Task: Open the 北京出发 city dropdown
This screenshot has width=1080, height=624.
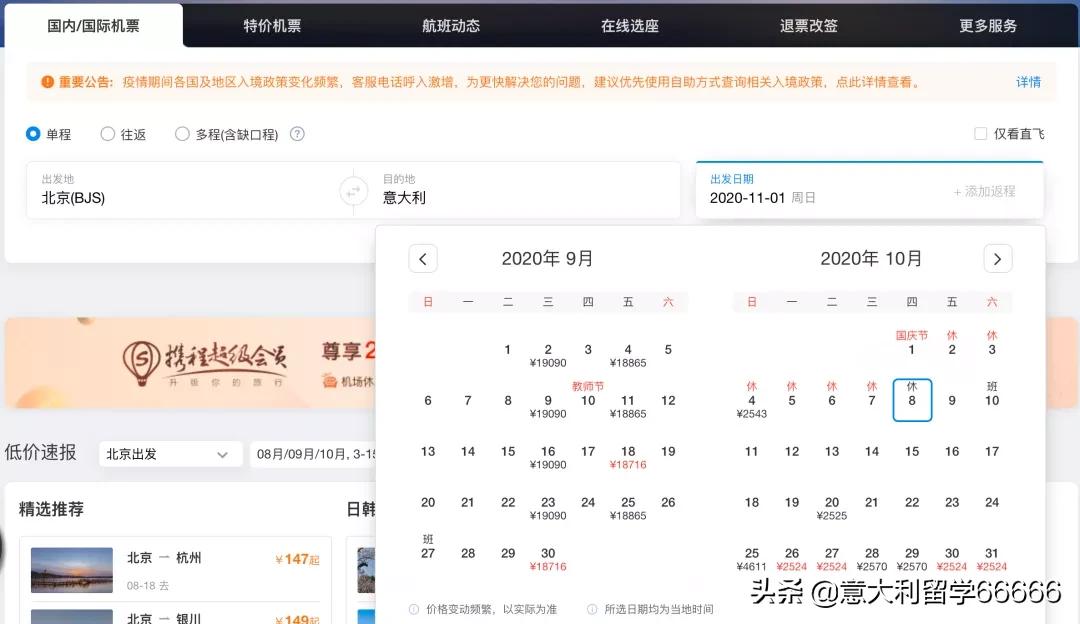Action: [169, 454]
